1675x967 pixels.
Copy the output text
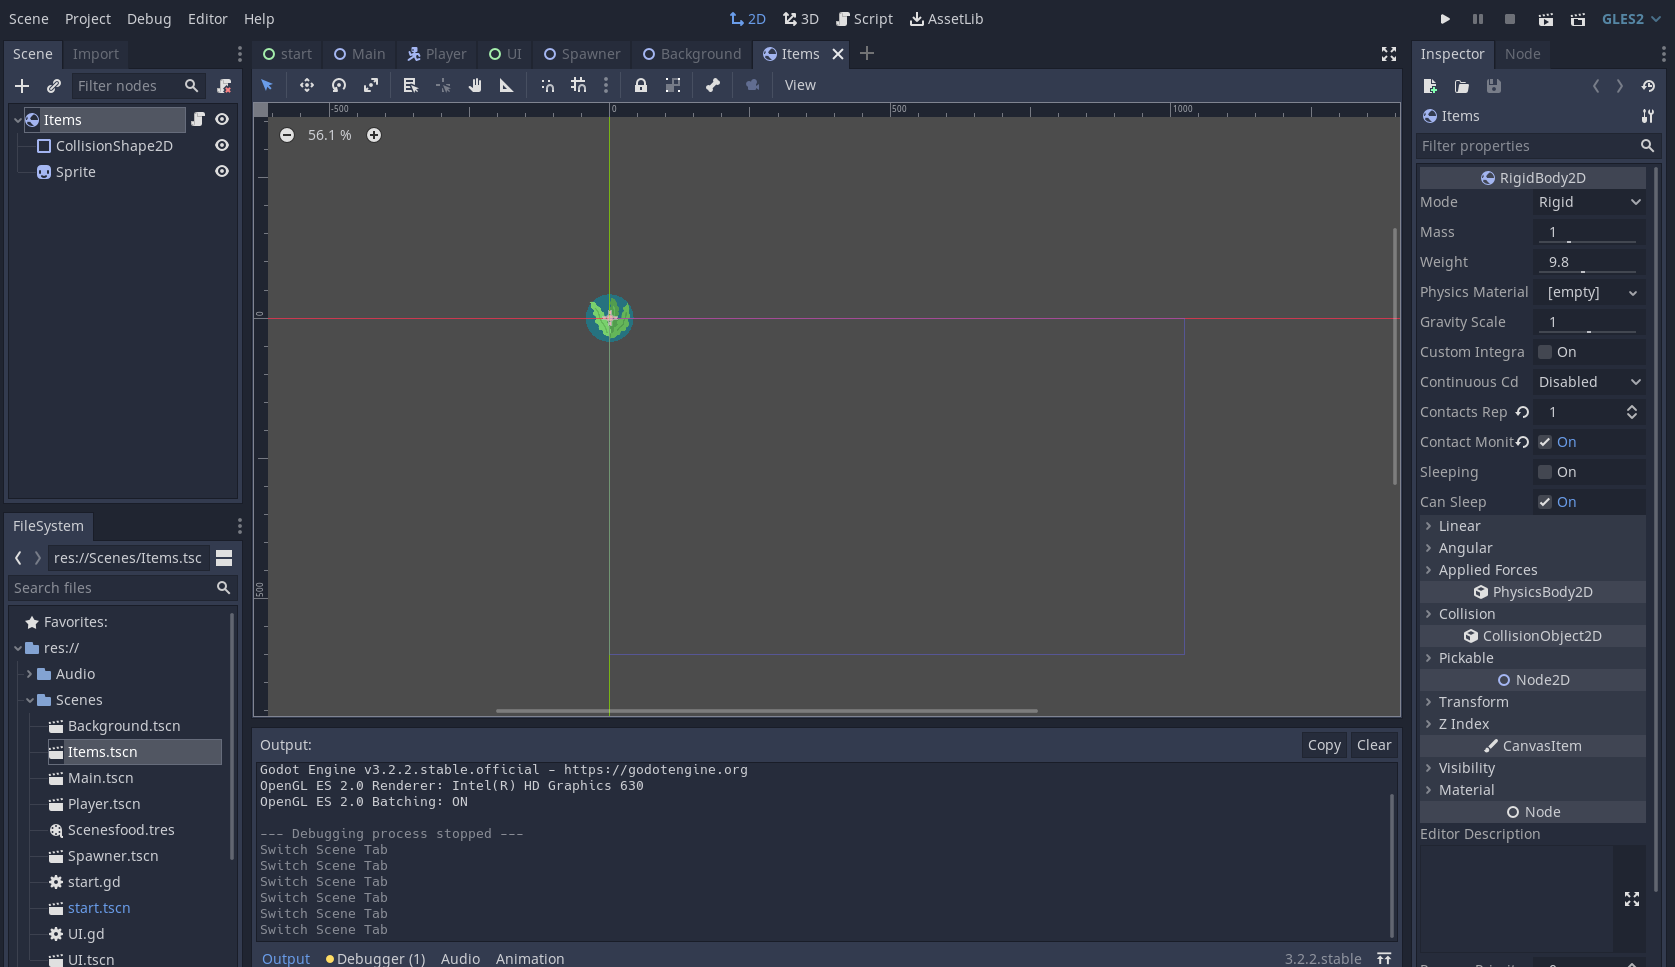(1324, 745)
